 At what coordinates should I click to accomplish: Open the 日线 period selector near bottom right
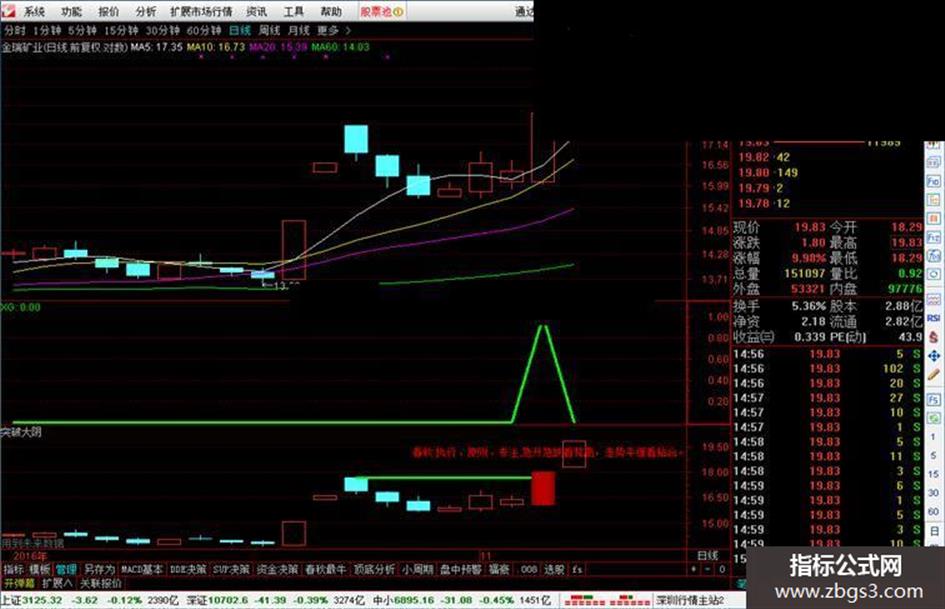pos(708,555)
